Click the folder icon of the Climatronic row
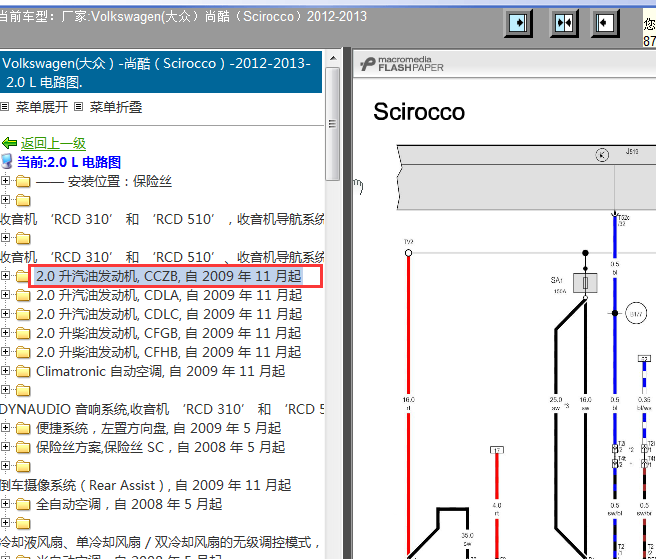Screen dimensions: 656x559 click(x=23, y=372)
